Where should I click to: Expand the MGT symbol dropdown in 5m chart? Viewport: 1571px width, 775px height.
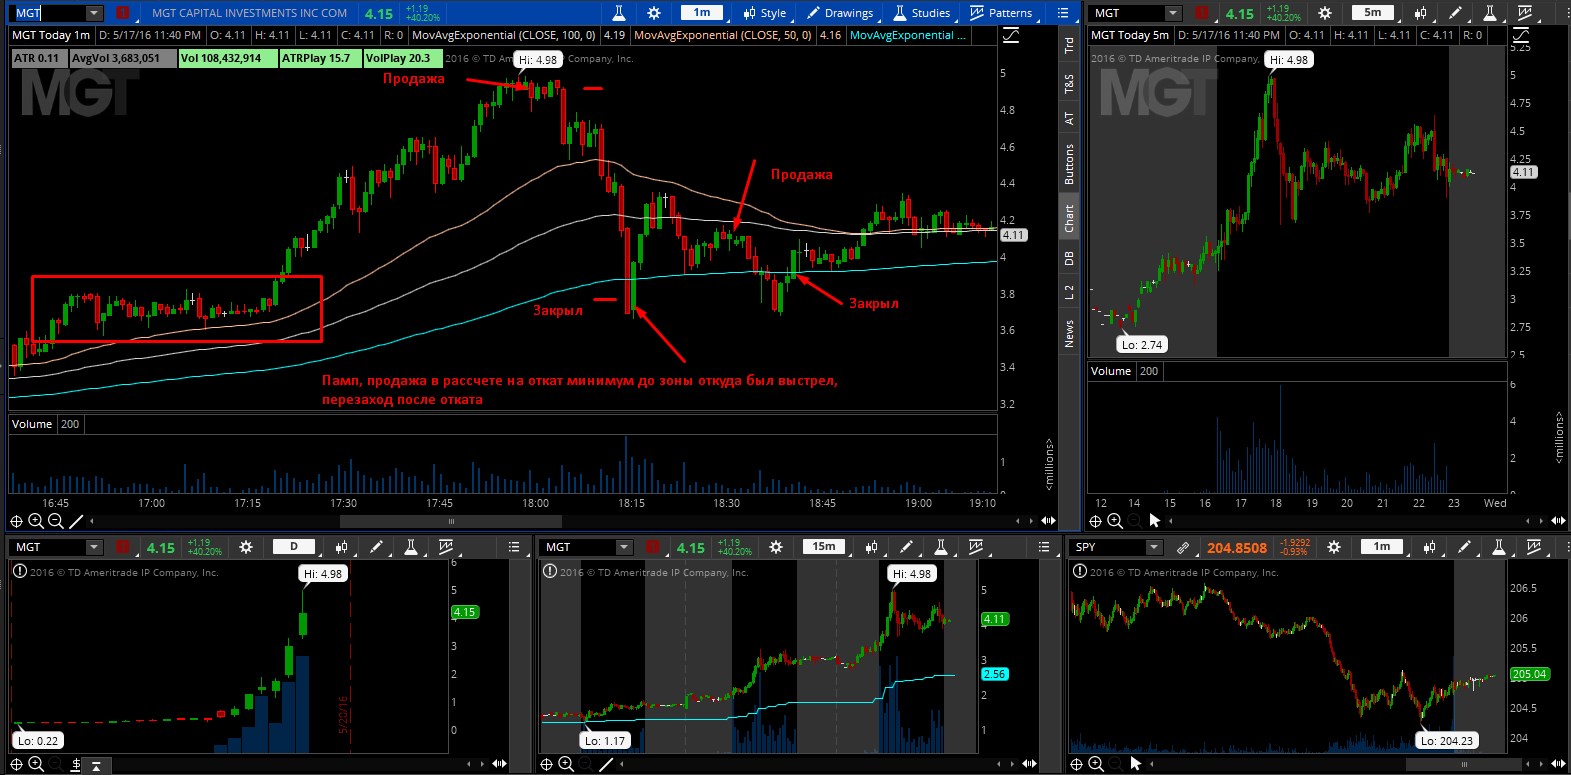tap(1174, 13)
